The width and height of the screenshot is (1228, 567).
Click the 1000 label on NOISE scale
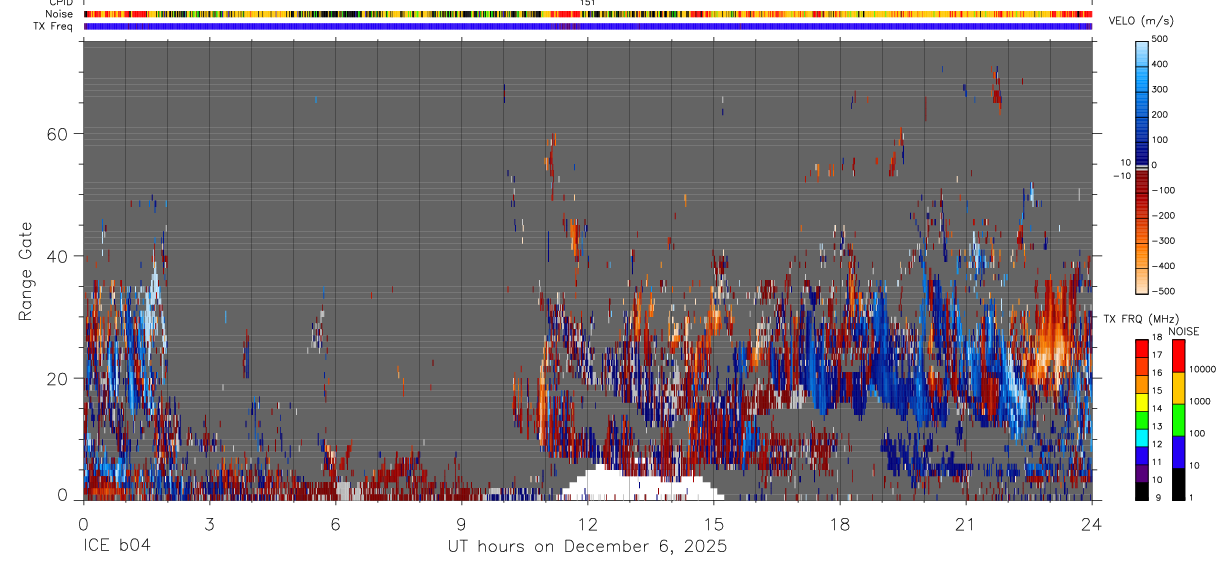point(1200,401)
